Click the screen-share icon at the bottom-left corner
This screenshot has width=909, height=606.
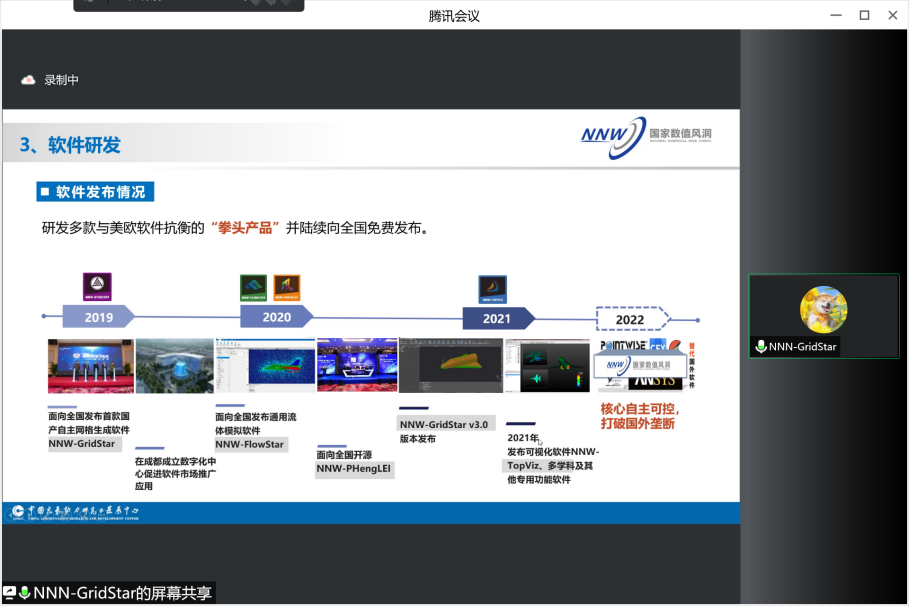pyautogui.click(x=9, y=593)
